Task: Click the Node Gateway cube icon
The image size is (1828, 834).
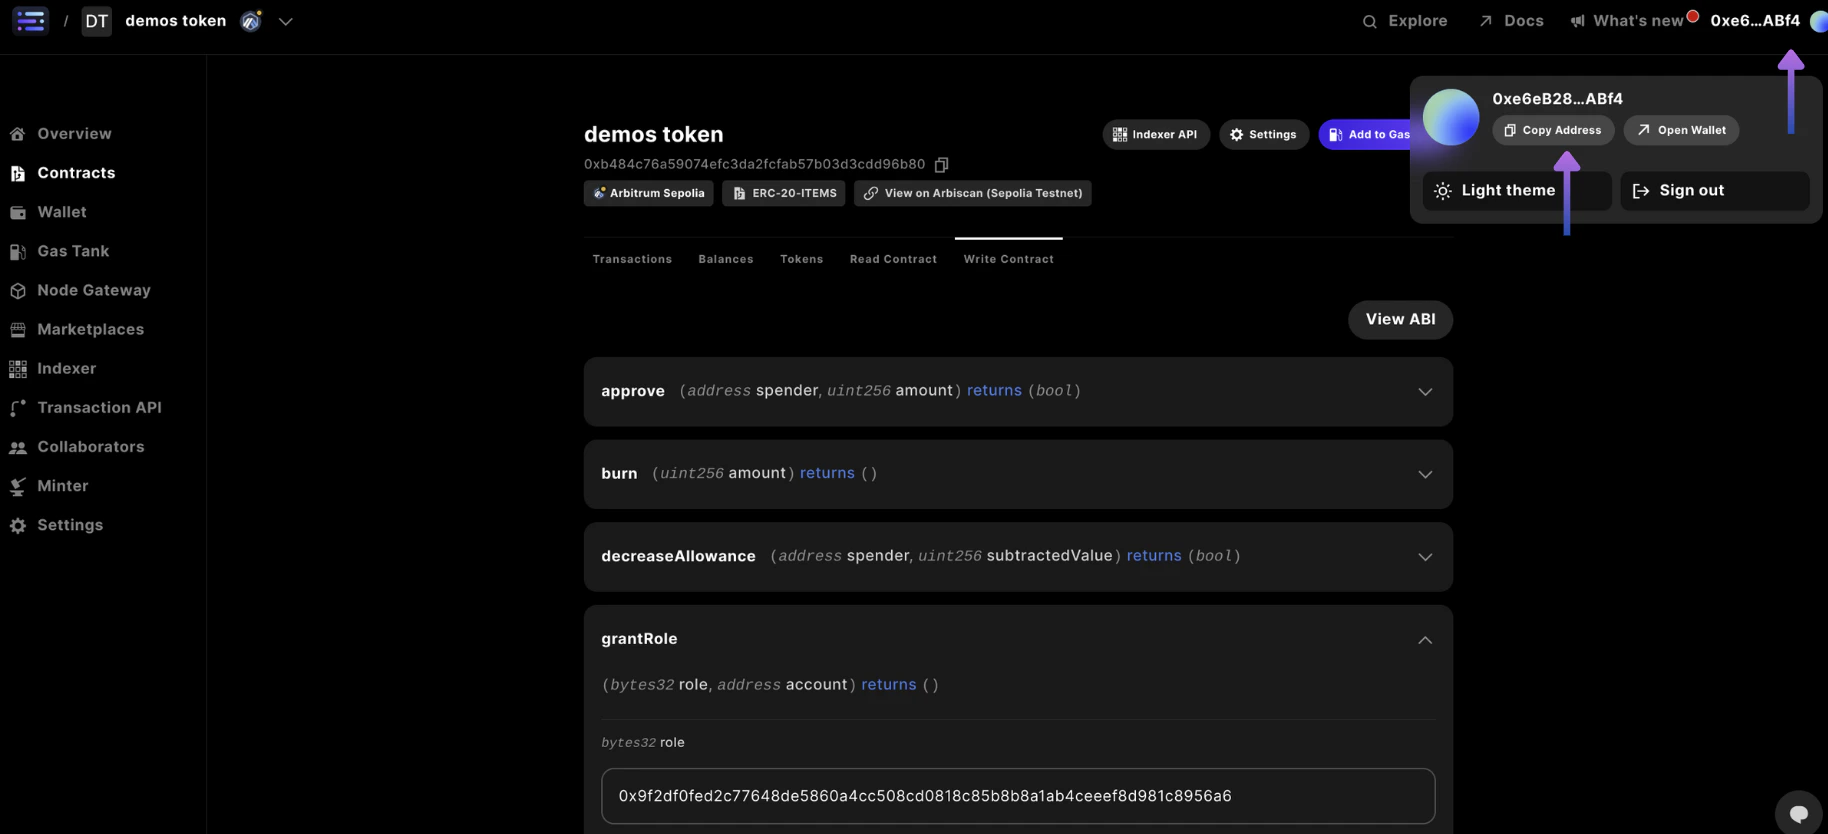Action: pos(18,291)
